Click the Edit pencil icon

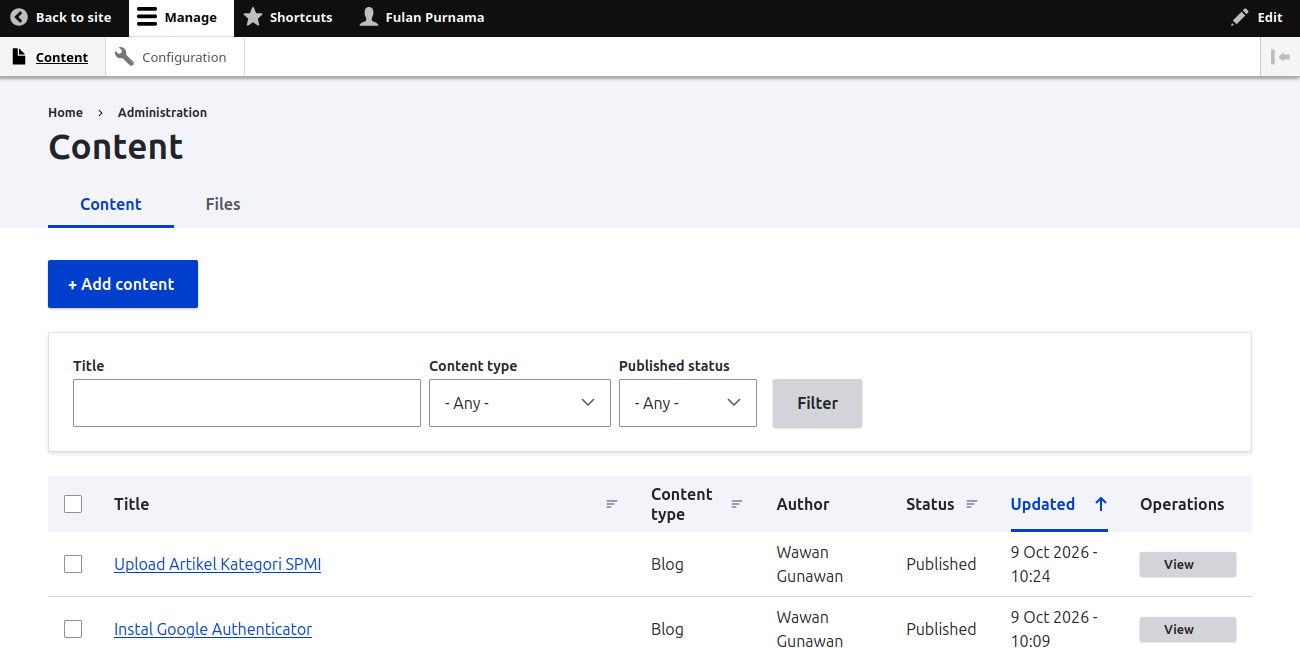tap(1240, 17)
